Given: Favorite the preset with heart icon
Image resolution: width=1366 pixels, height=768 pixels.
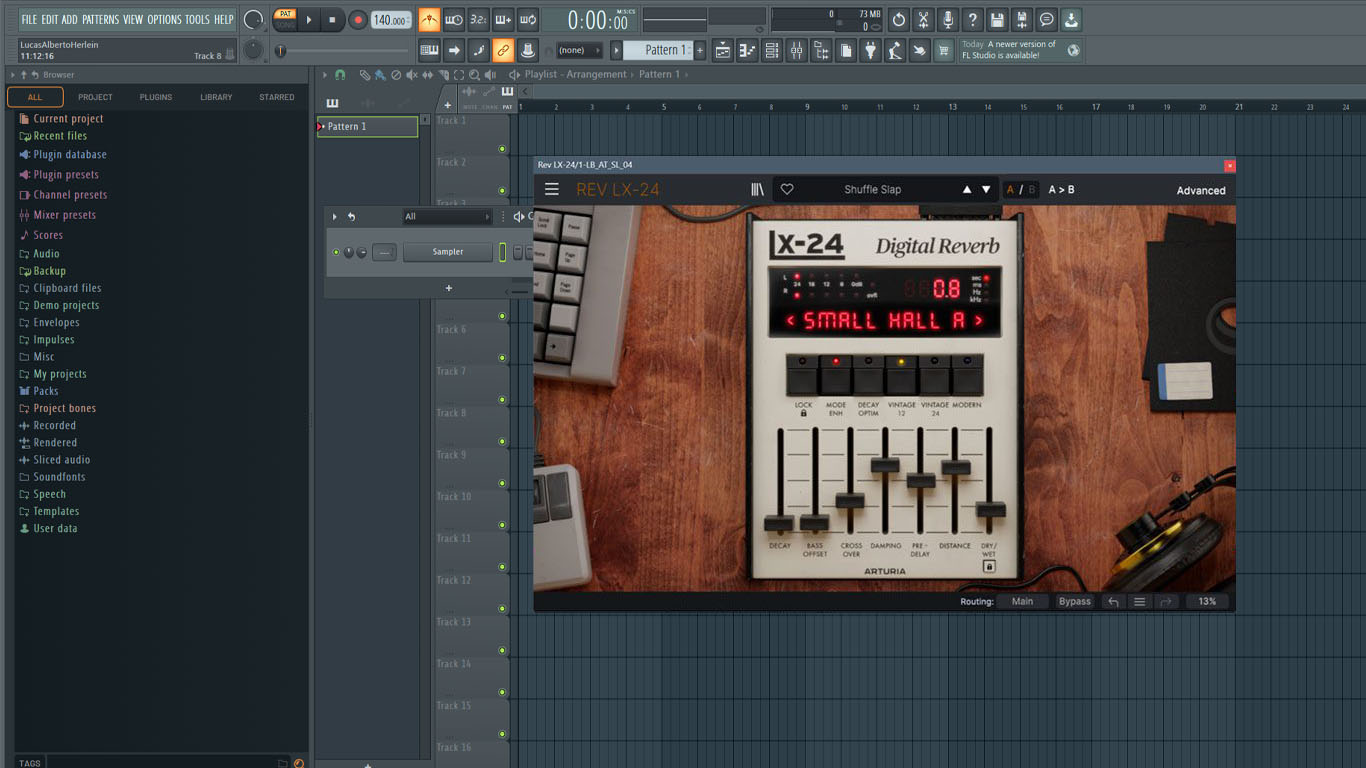Looking at the screenshot, I should coord(787,189).
